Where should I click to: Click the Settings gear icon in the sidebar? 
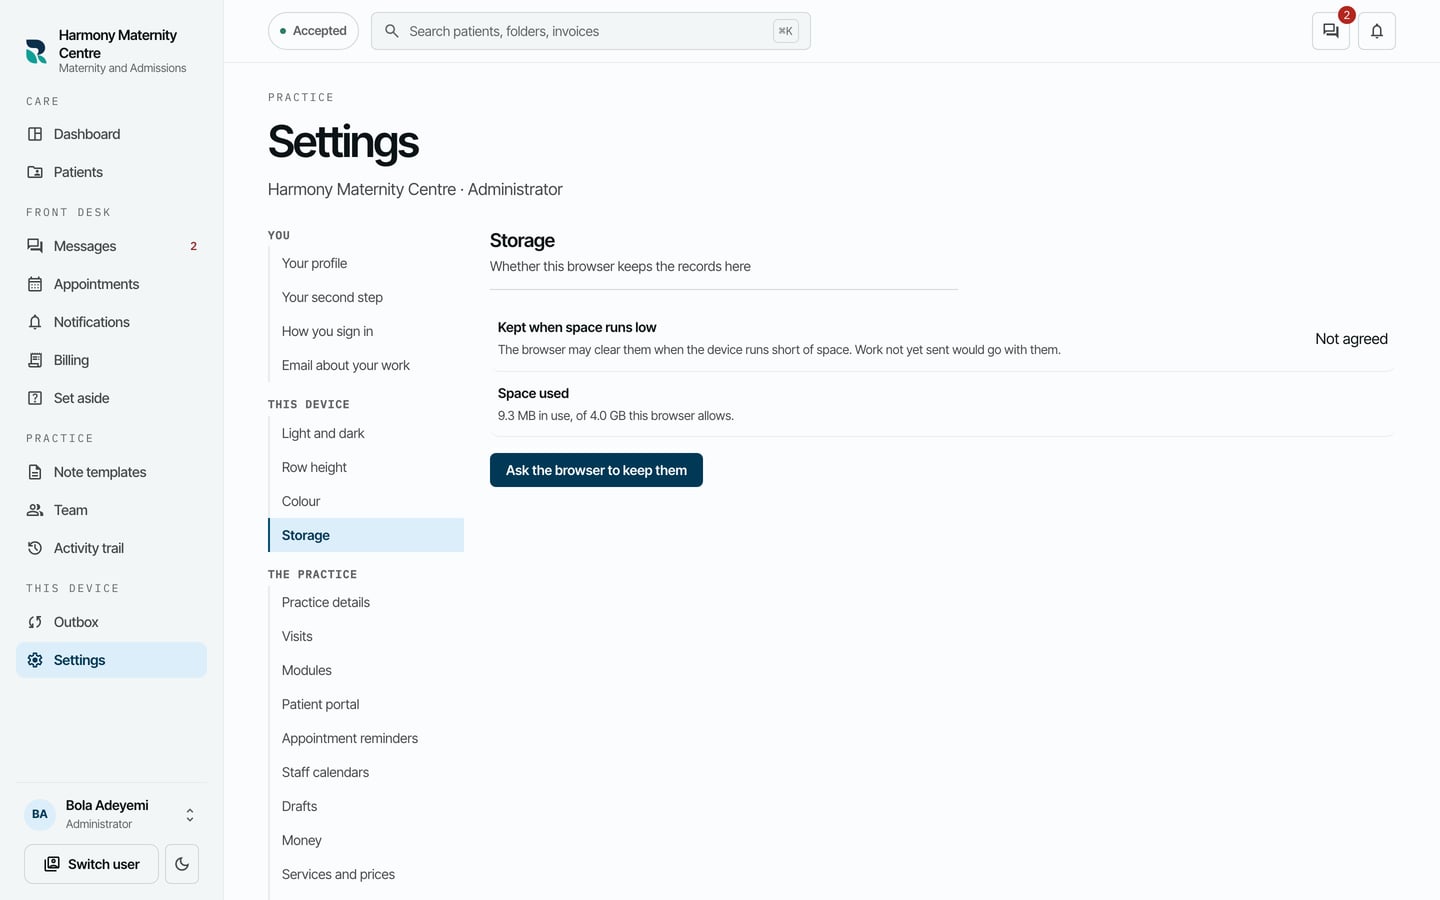point(35,660)
